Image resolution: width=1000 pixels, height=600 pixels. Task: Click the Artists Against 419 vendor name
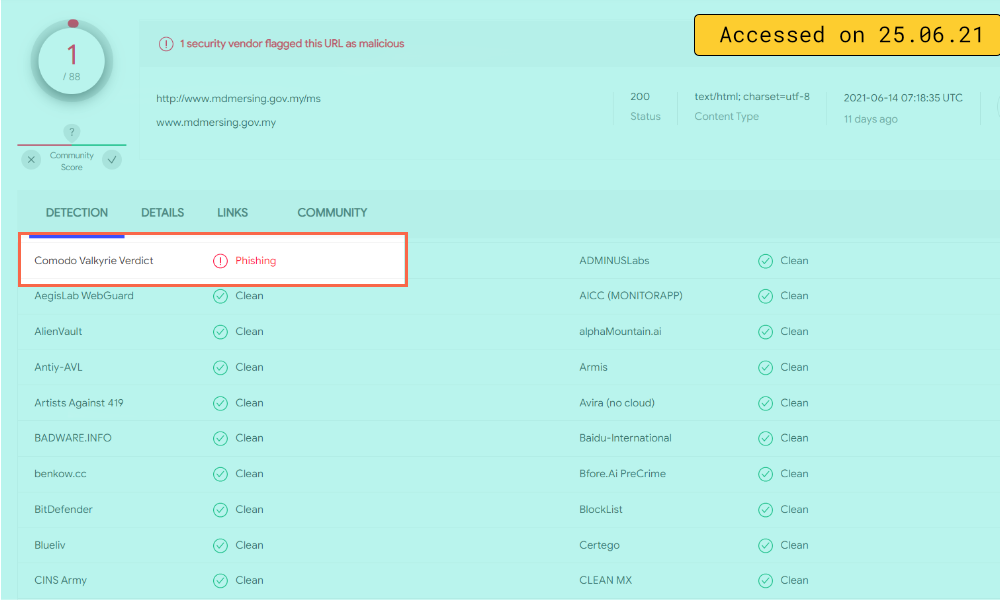pyautogui.click(x=79, y=403)
